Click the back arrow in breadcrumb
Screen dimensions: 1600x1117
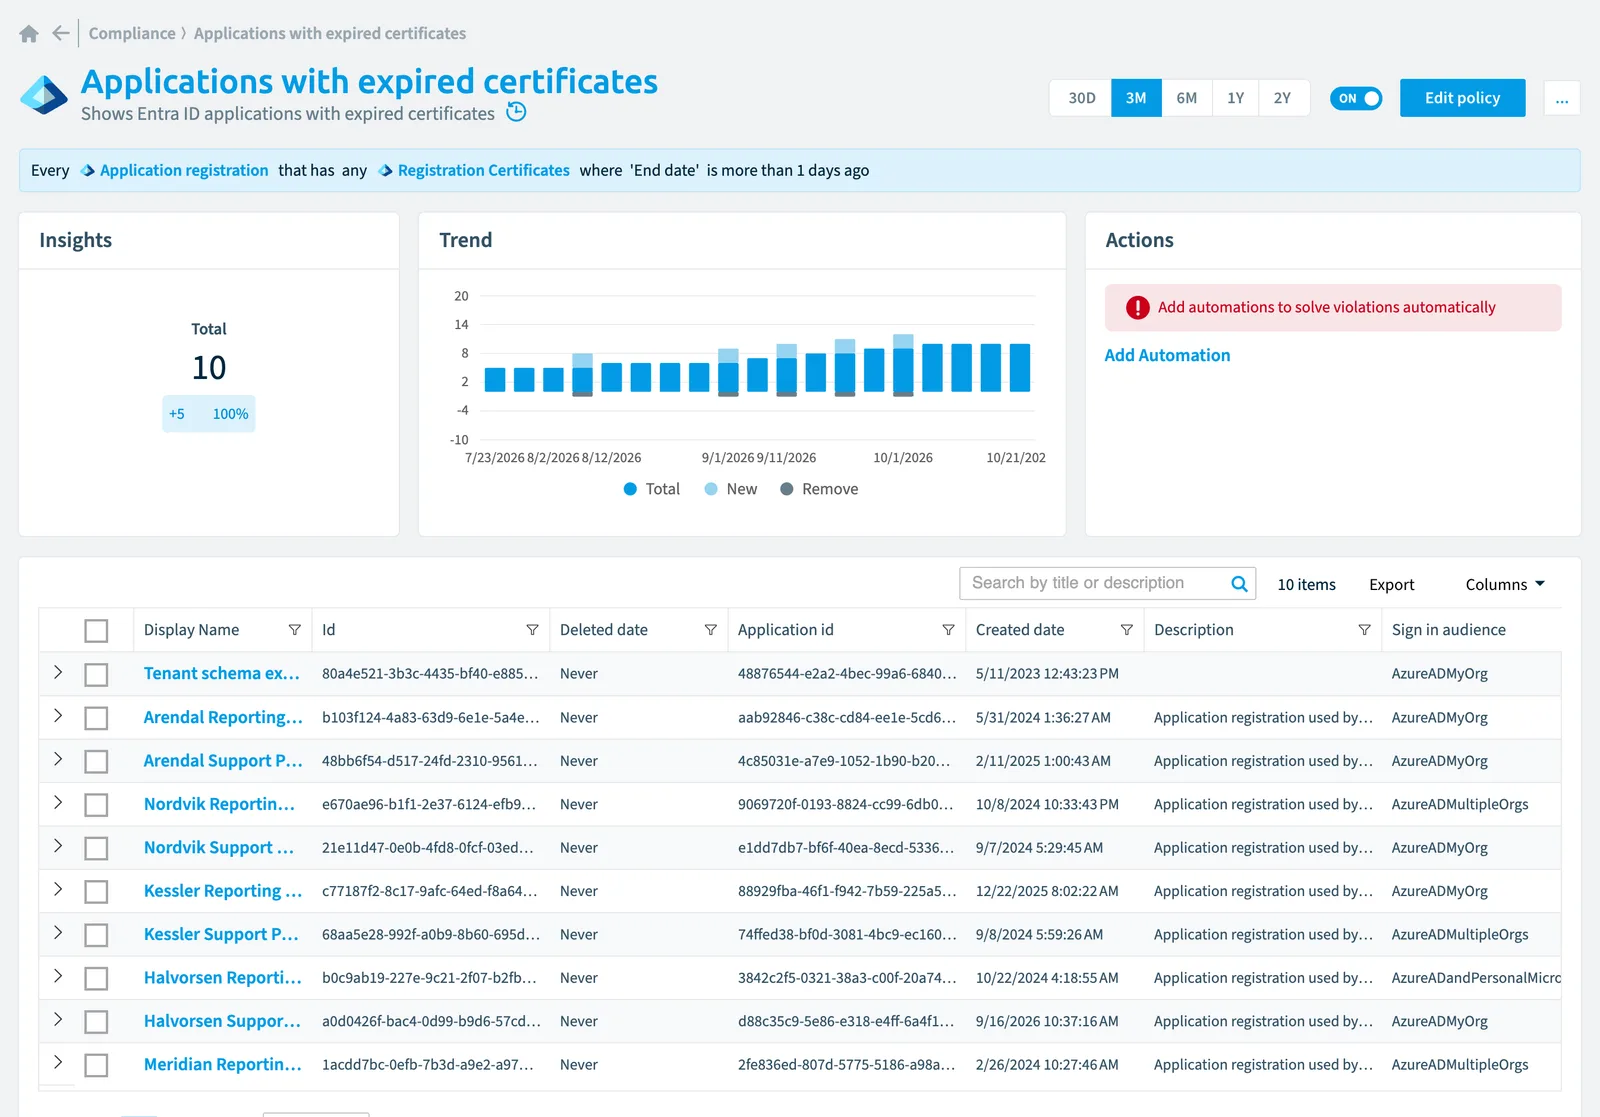(61, 33)
